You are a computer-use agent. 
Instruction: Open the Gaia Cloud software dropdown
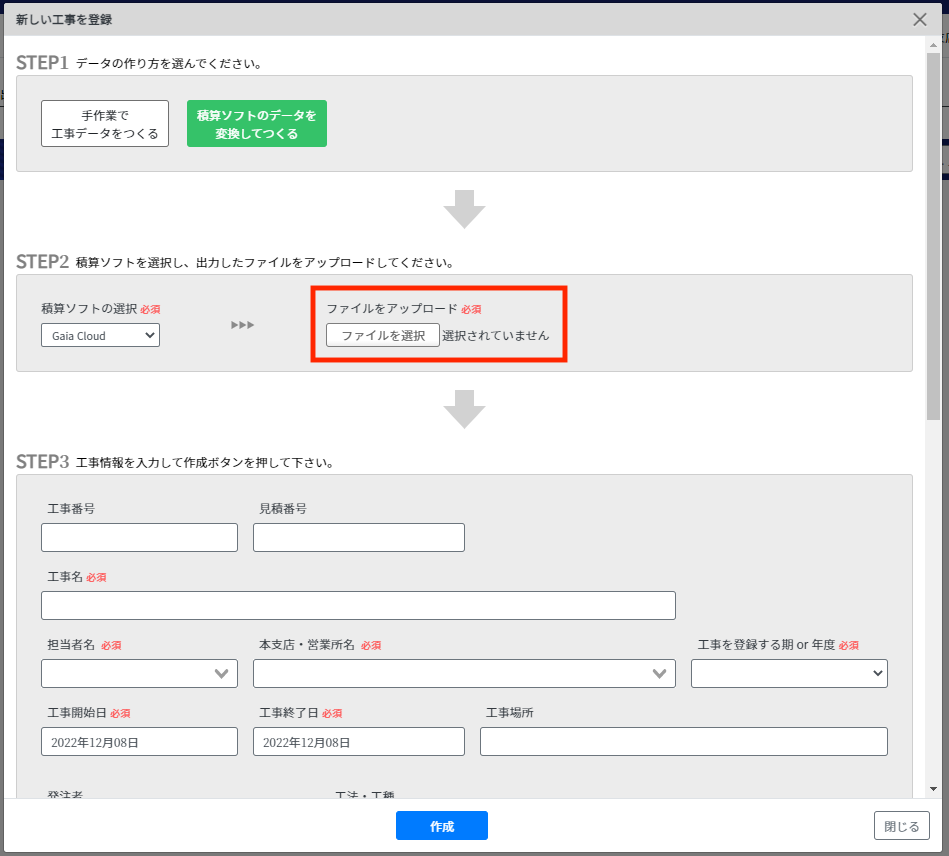coord(100,335)
